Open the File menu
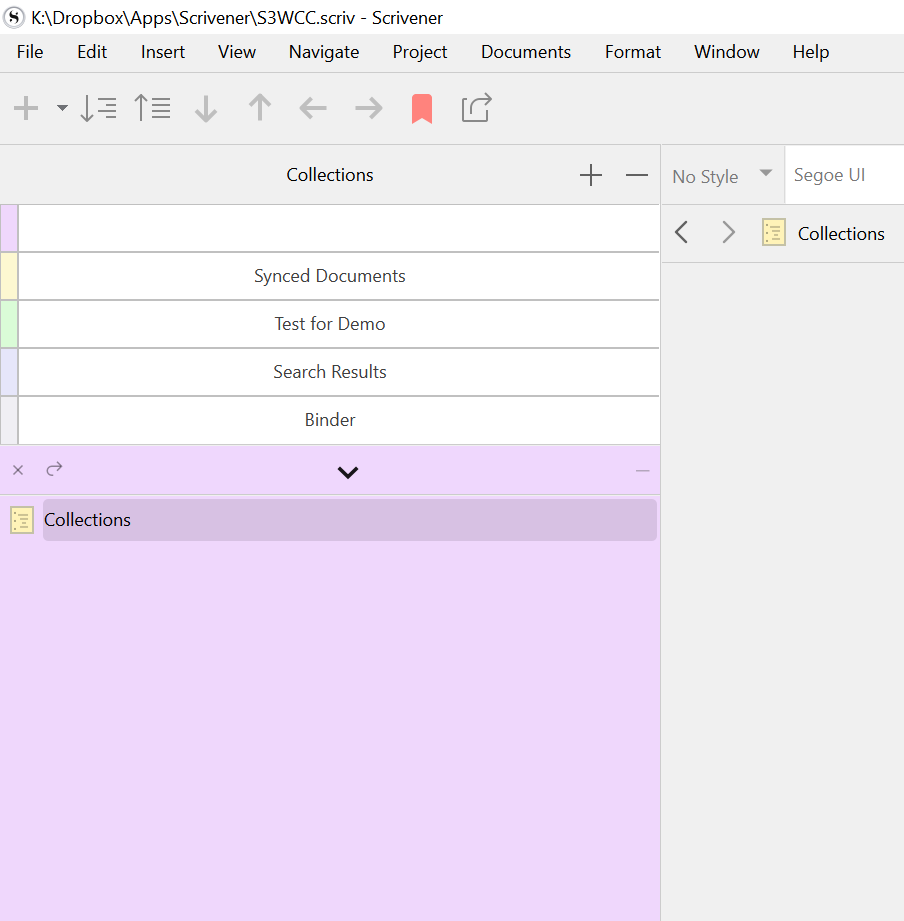This screenshot has height=921, width=904. 30,52
